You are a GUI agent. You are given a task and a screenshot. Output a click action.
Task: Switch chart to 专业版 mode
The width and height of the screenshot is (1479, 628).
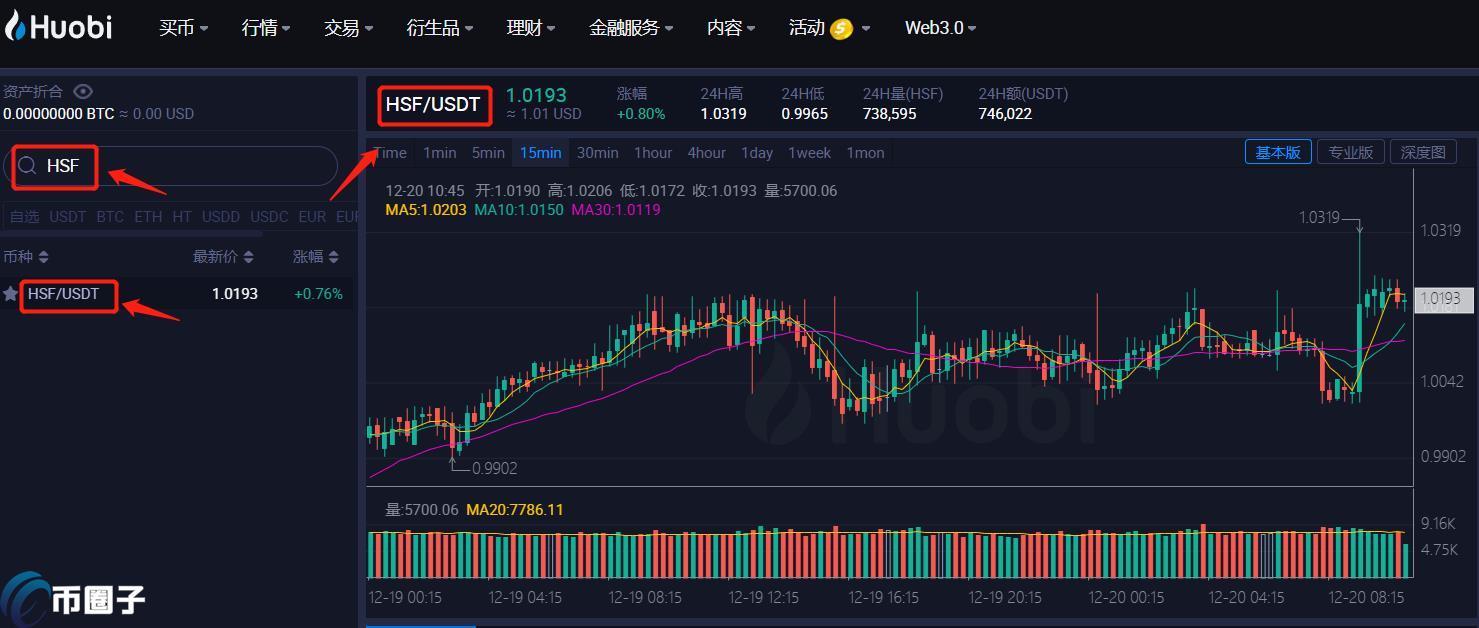1350,152
